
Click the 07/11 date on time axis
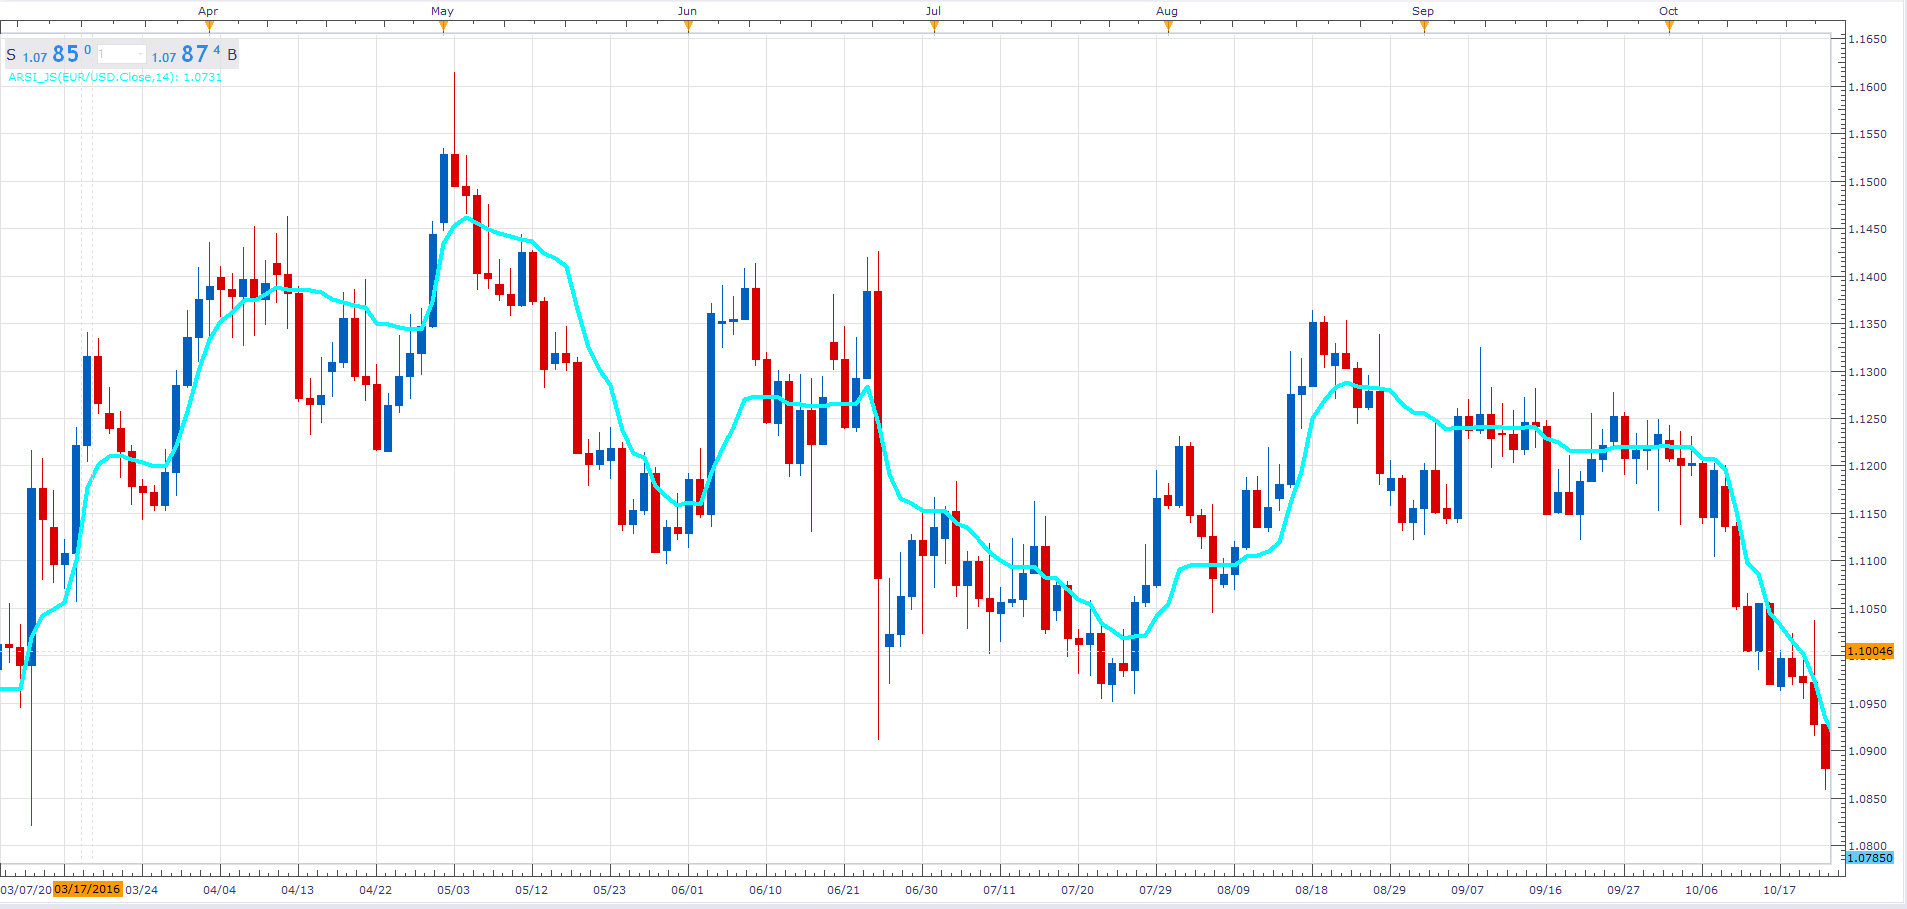coord(999,890)
